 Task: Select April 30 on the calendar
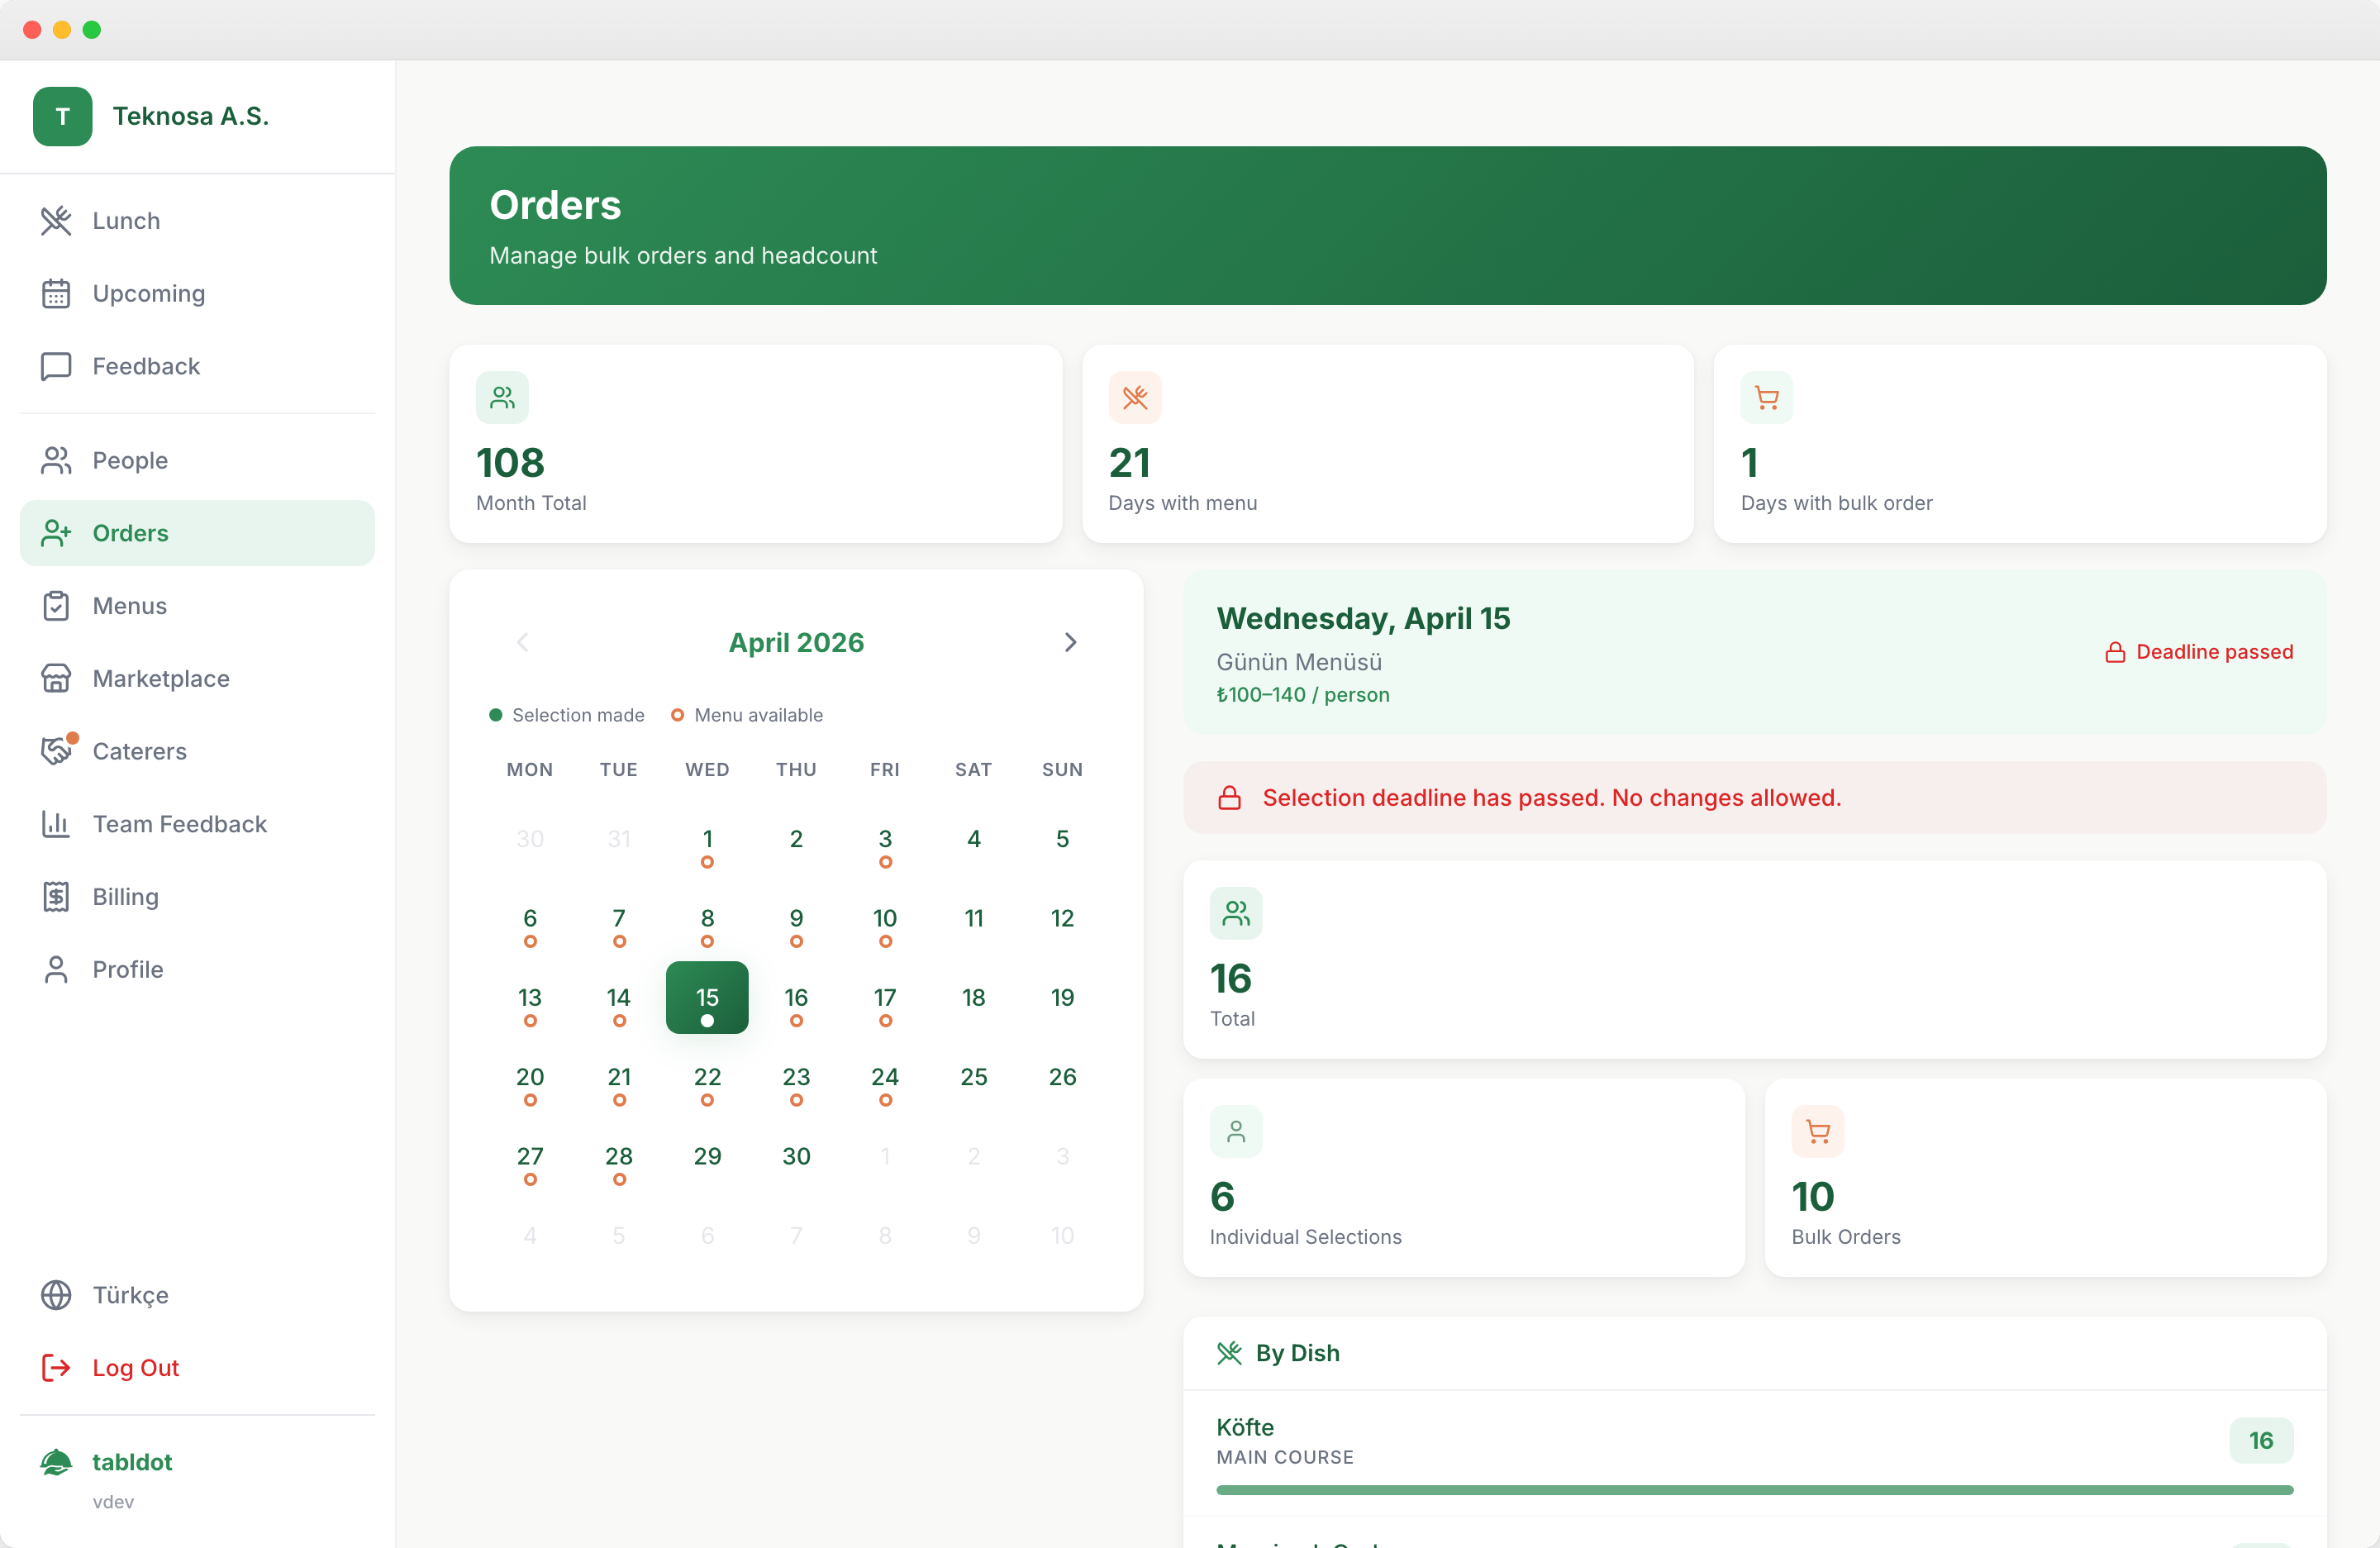click(796, 1157)
